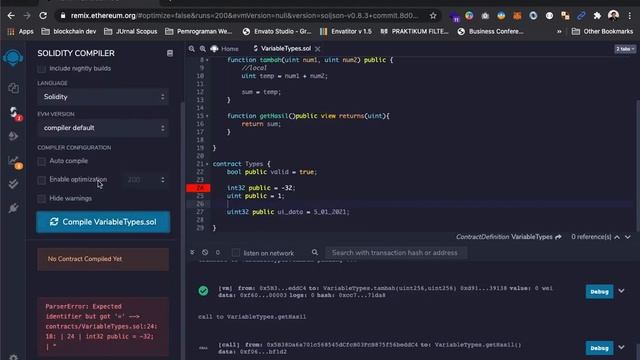Clear the terminal console icon
This screenshot has height=360, width=640.
tap(205, 253)
